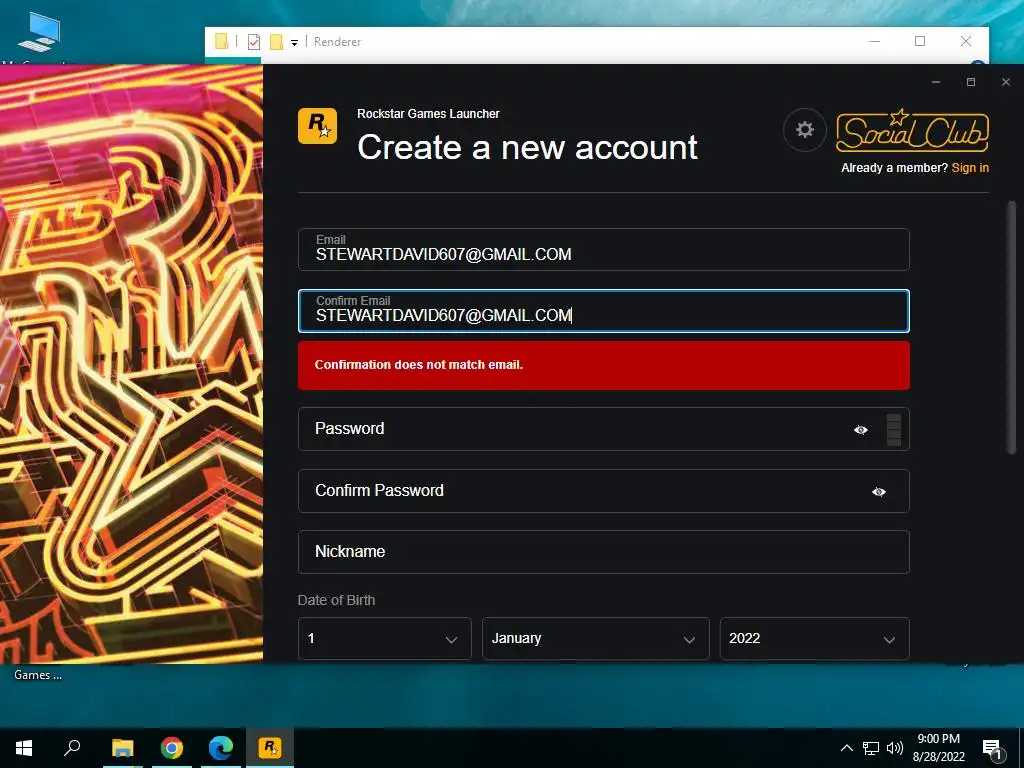
Task: Maximize the Renderer window
Action: [920, 41]
